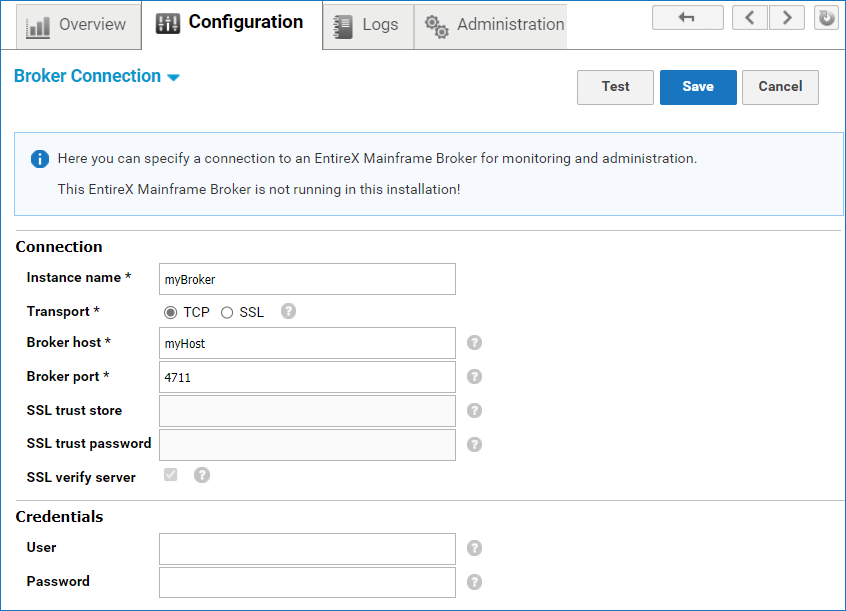Go to next page chevron
The image size is (846, 611).
787,18
